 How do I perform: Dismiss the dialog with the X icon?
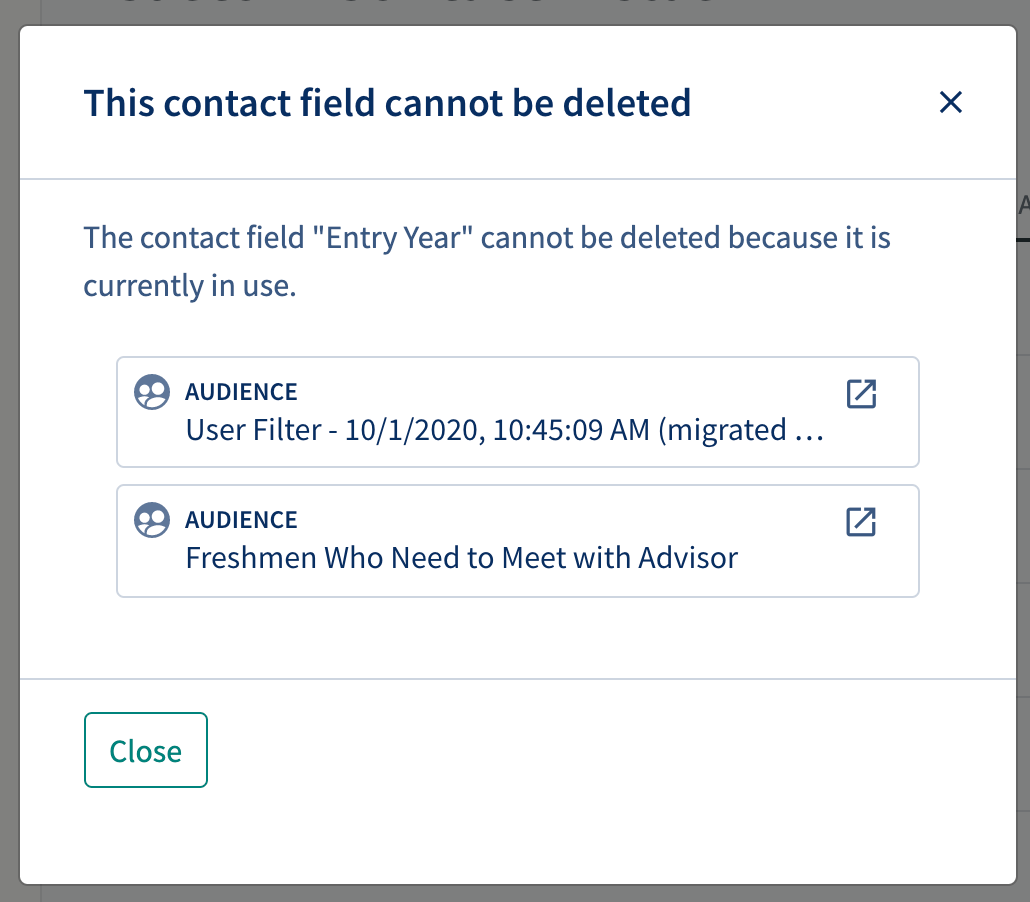pyautogui.click(x=951, y=102)
